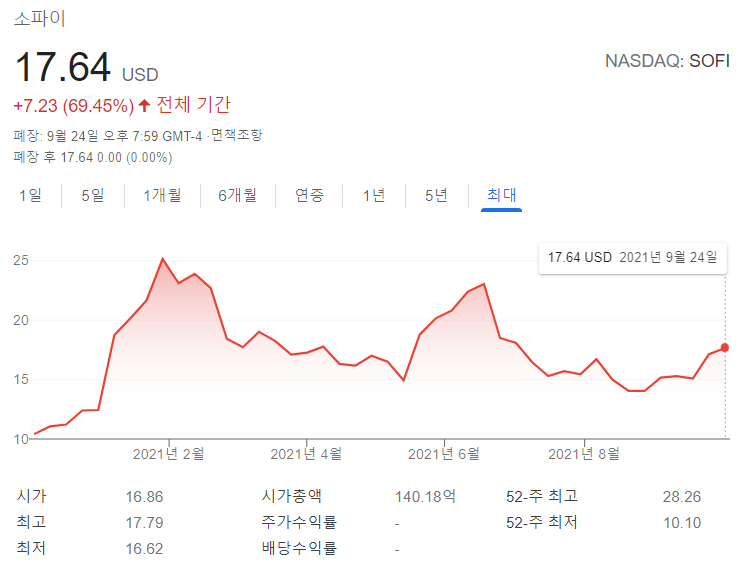
Task: Click the 폐장 후 17.64 after-hours text
Action: pos(93,157)
